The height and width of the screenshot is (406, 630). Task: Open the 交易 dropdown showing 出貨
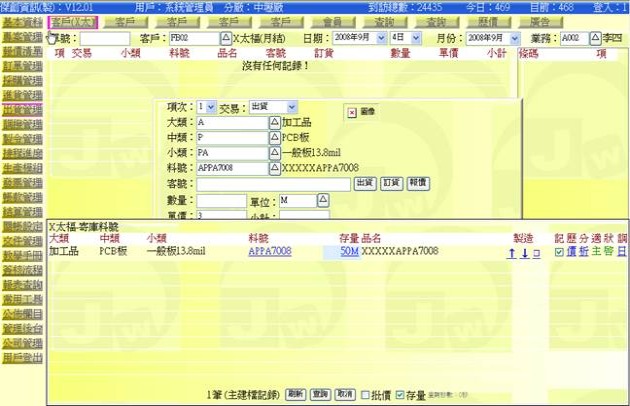(272, 106)
